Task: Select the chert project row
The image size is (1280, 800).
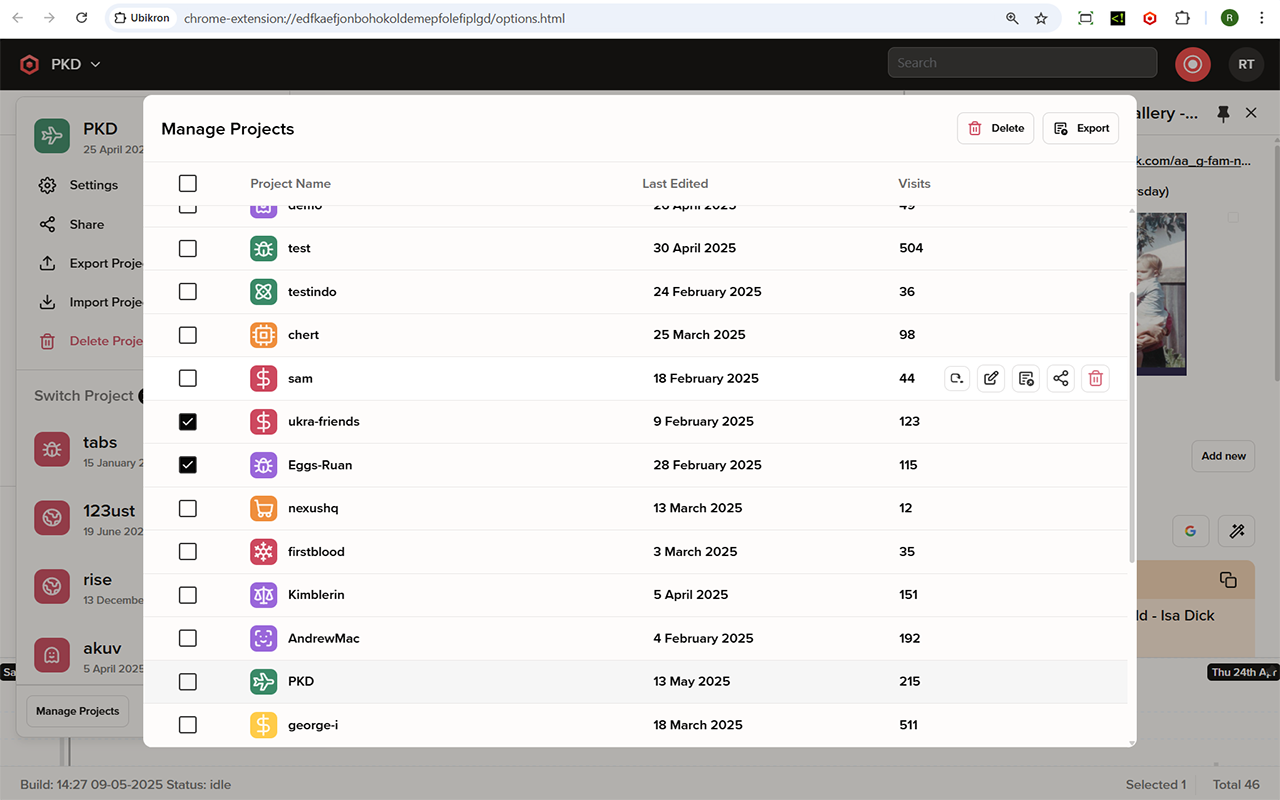Action: [303, 334]
